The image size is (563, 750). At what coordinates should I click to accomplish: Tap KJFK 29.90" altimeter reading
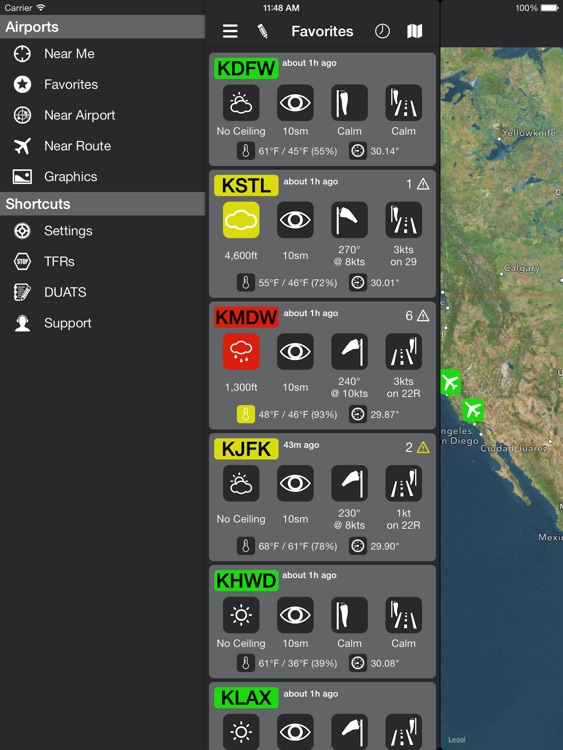[385, 546]
